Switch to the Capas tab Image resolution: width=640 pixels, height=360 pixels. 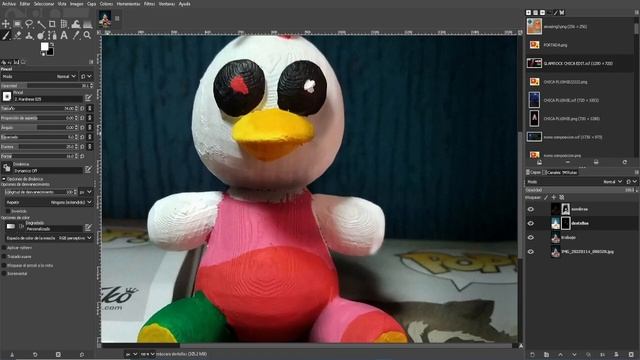tap(533, 173)
